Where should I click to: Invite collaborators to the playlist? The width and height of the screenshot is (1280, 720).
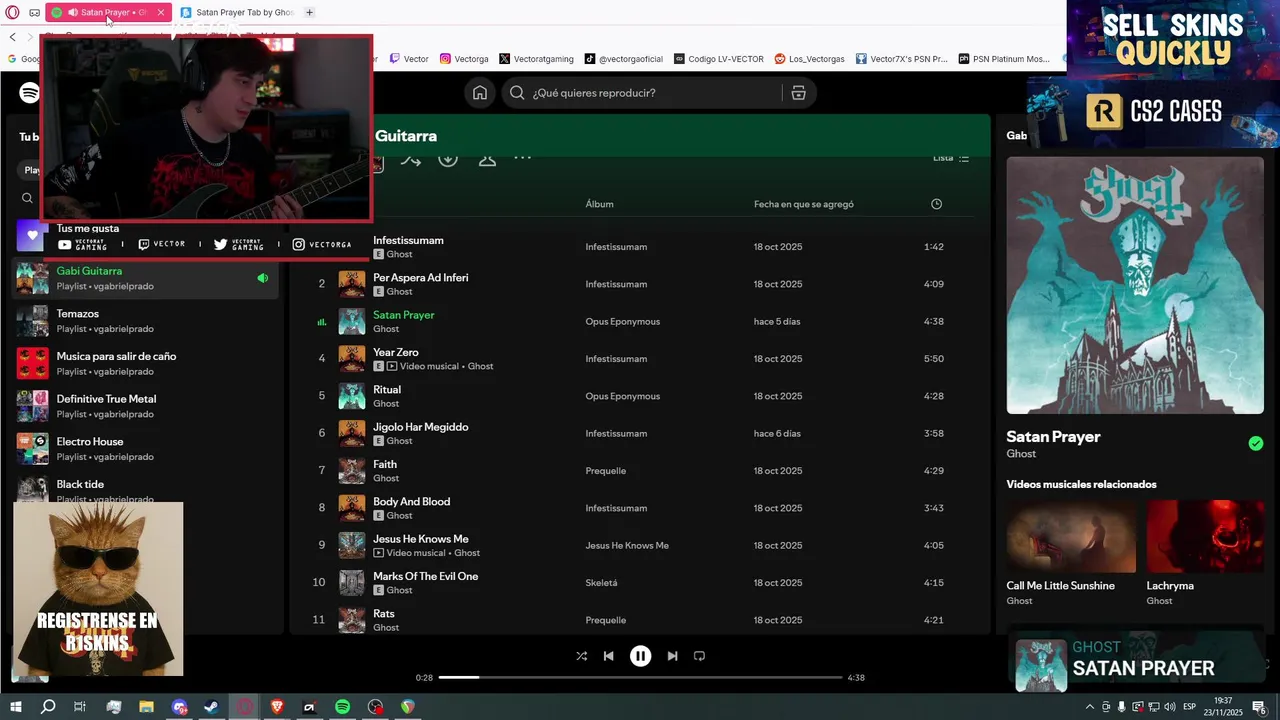click(x=487, y=159)
